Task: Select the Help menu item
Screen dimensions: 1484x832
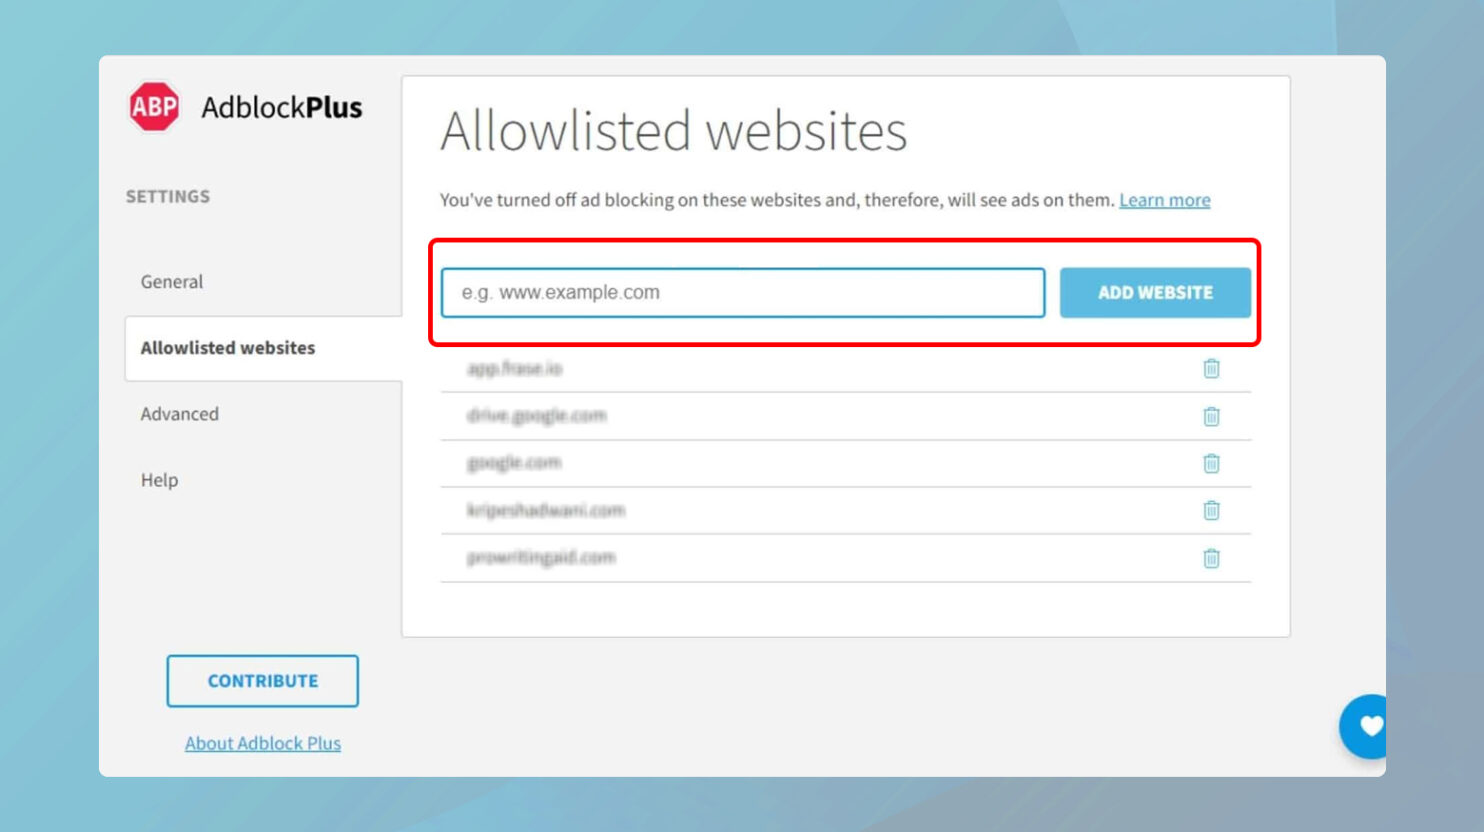Action: point(158,480)
